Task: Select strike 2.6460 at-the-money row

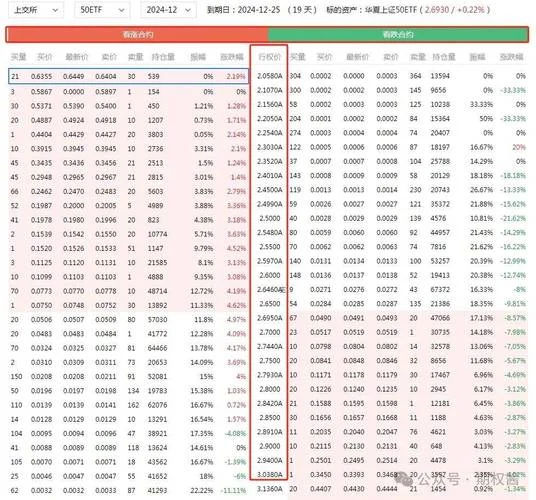Action: [270, 290]
